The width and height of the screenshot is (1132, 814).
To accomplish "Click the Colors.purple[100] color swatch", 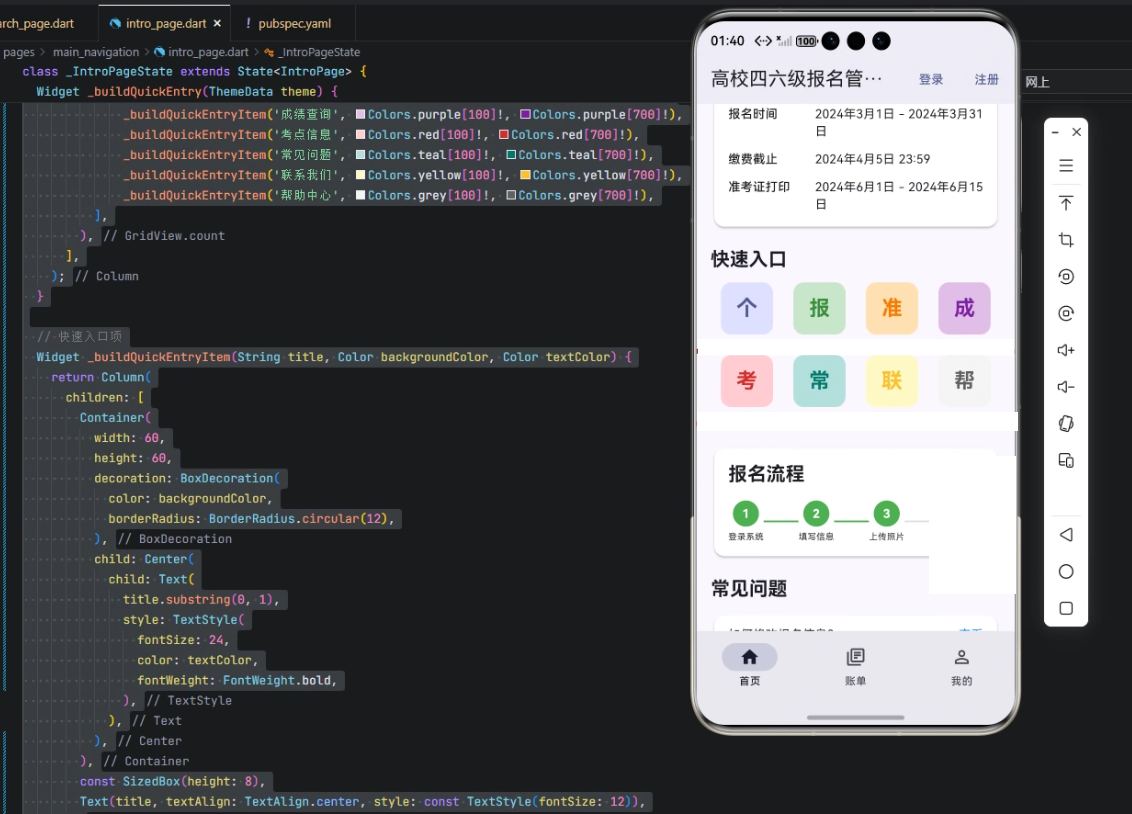I will (x=360, y=114).
